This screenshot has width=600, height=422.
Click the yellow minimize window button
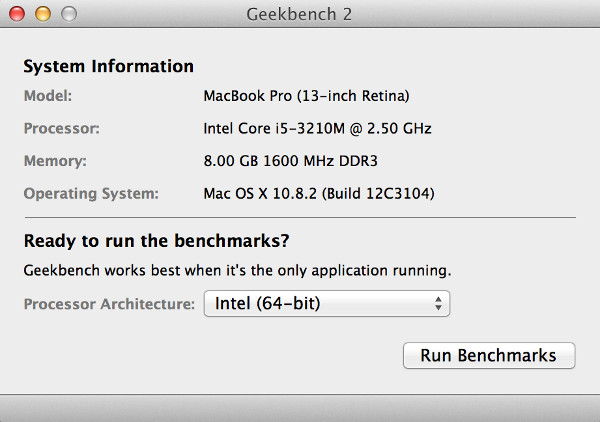[x=44, y=15]
